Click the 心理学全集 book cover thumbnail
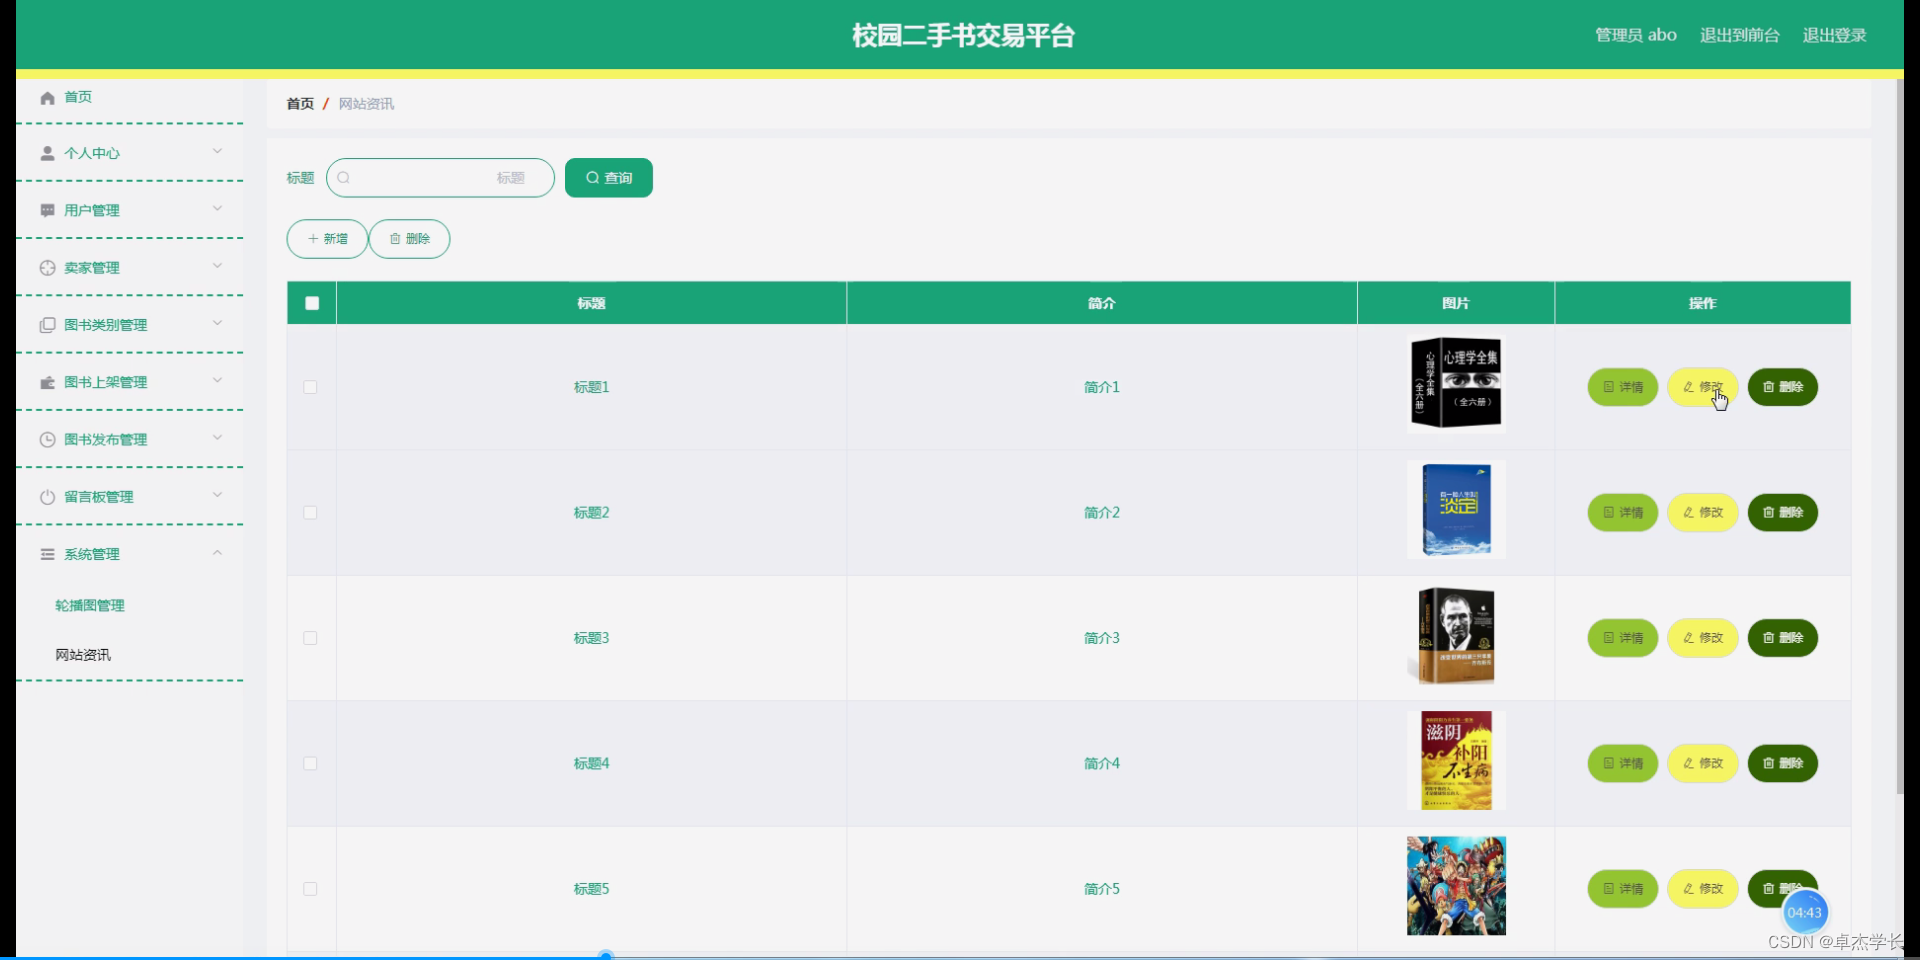Screen dimensions: 1920x960 click(x=1456, y=383)
